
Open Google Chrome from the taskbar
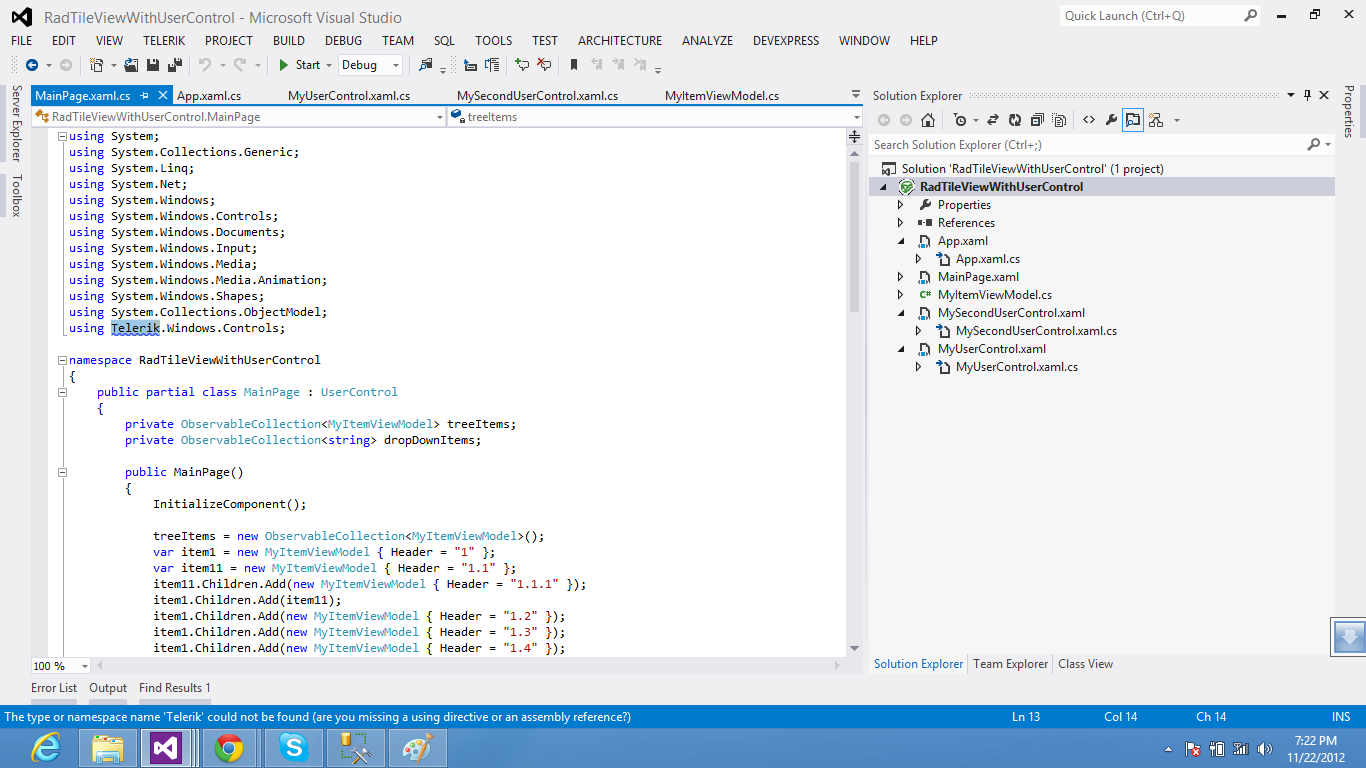point(229,748)
